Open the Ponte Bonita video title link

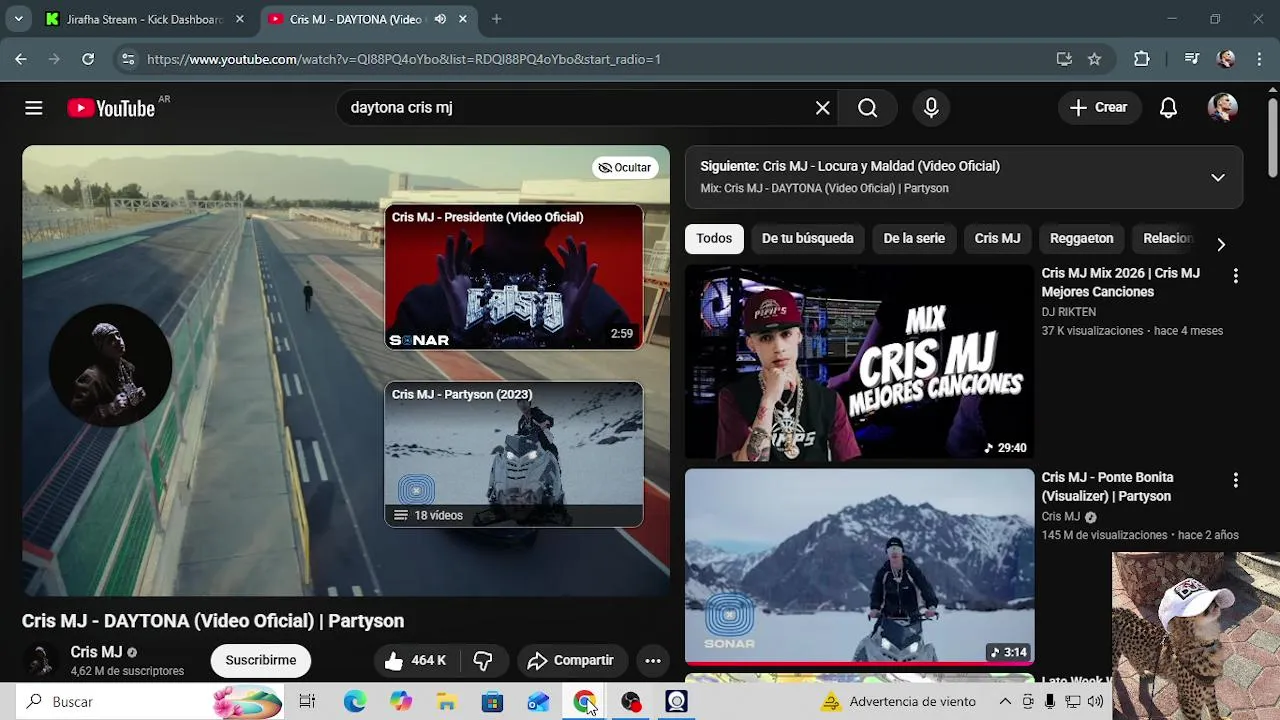[x=1107, y=487]
